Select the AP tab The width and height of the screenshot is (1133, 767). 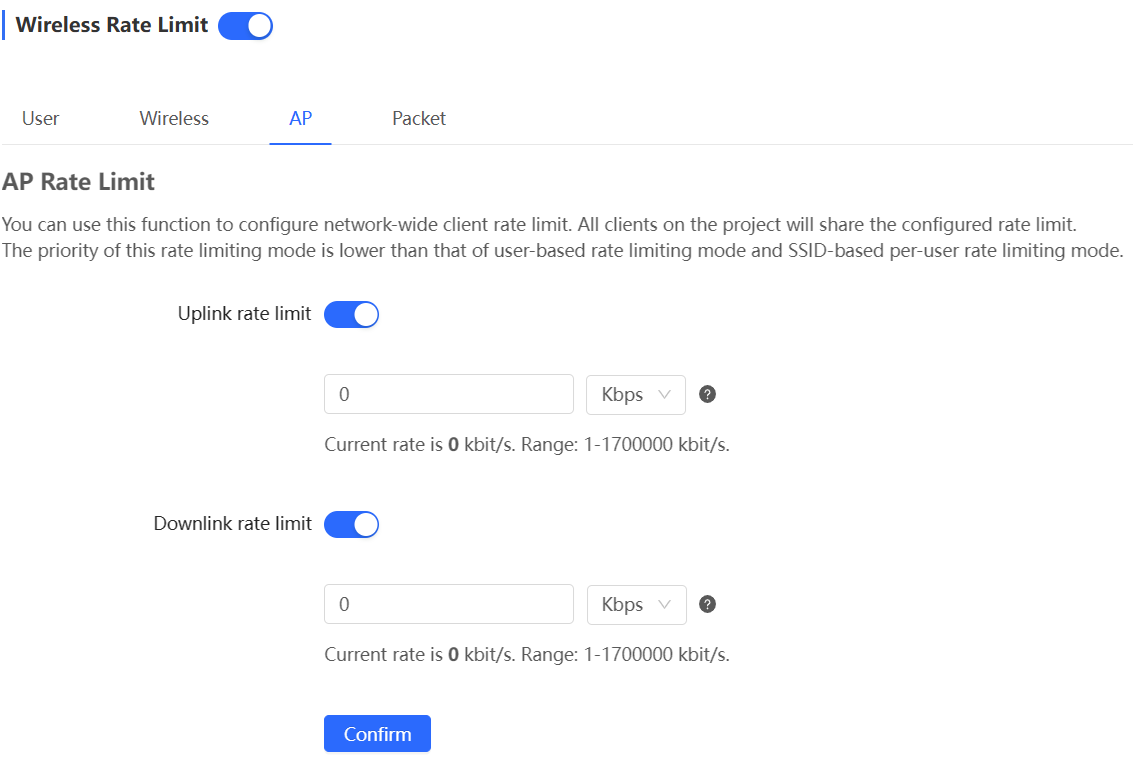coord(300,118)
